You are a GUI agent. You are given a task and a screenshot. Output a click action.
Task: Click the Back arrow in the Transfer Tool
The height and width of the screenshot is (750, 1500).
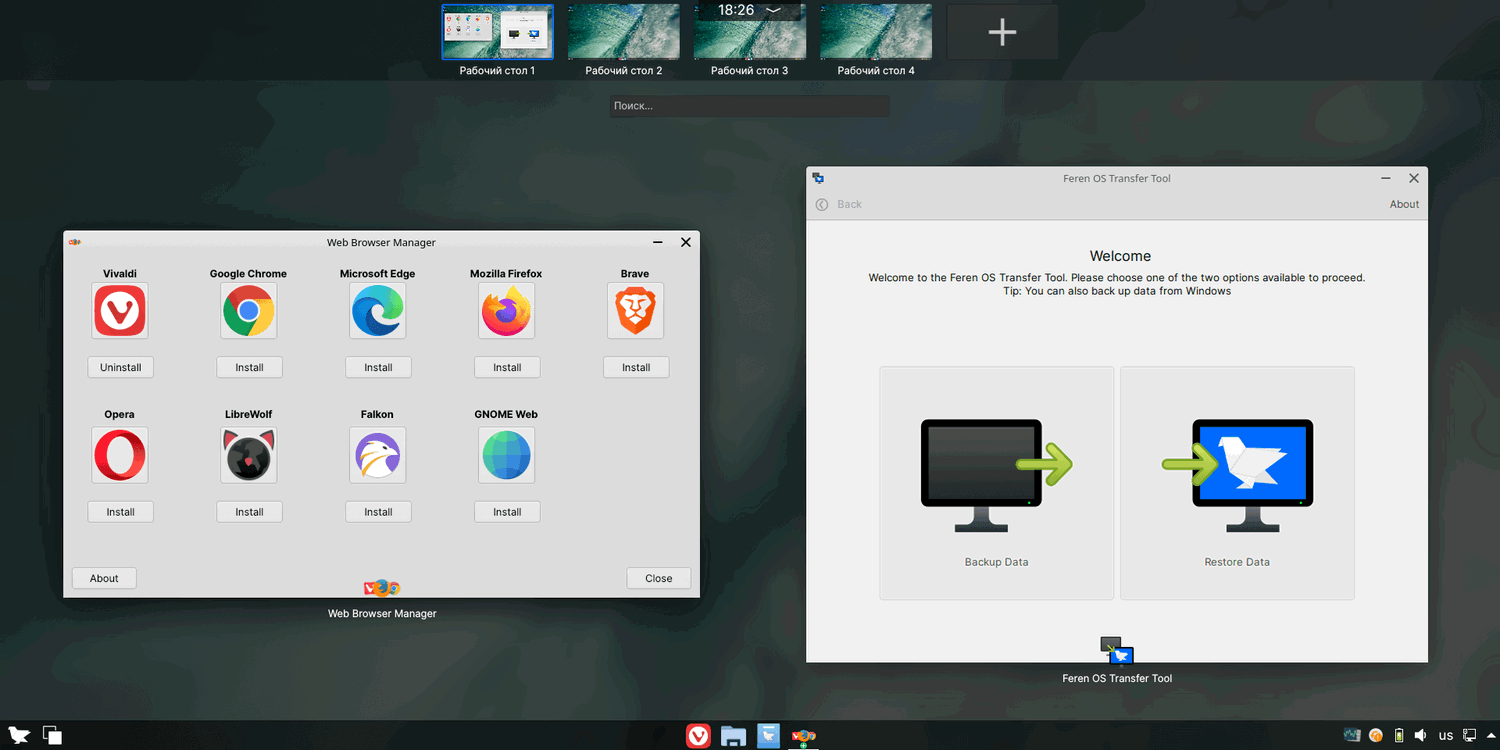[x=822, y=204]
